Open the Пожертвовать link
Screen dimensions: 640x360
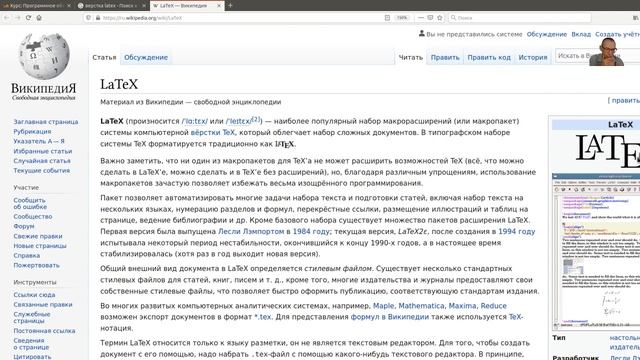pos(36,265)
